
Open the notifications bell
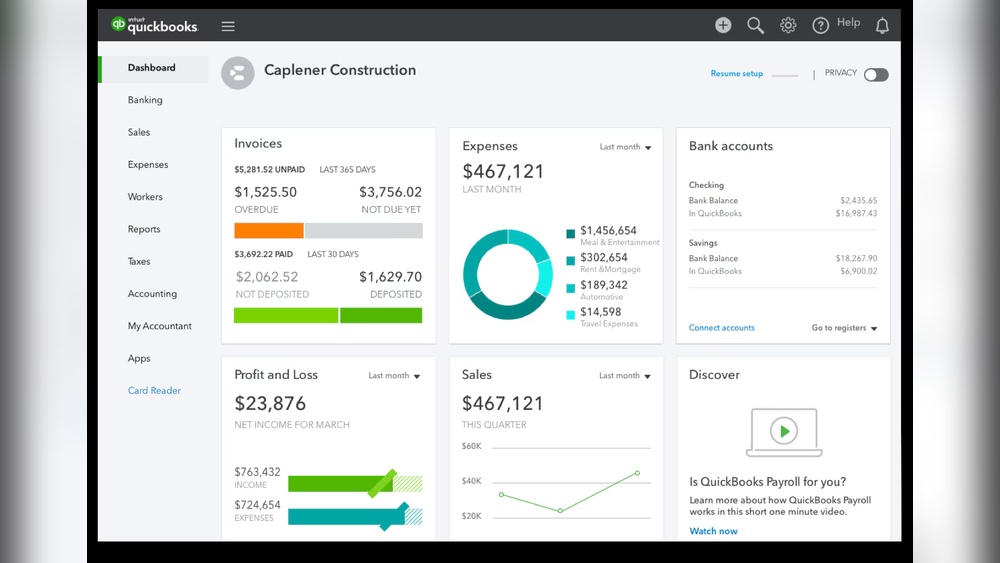(x=882, y=26)
